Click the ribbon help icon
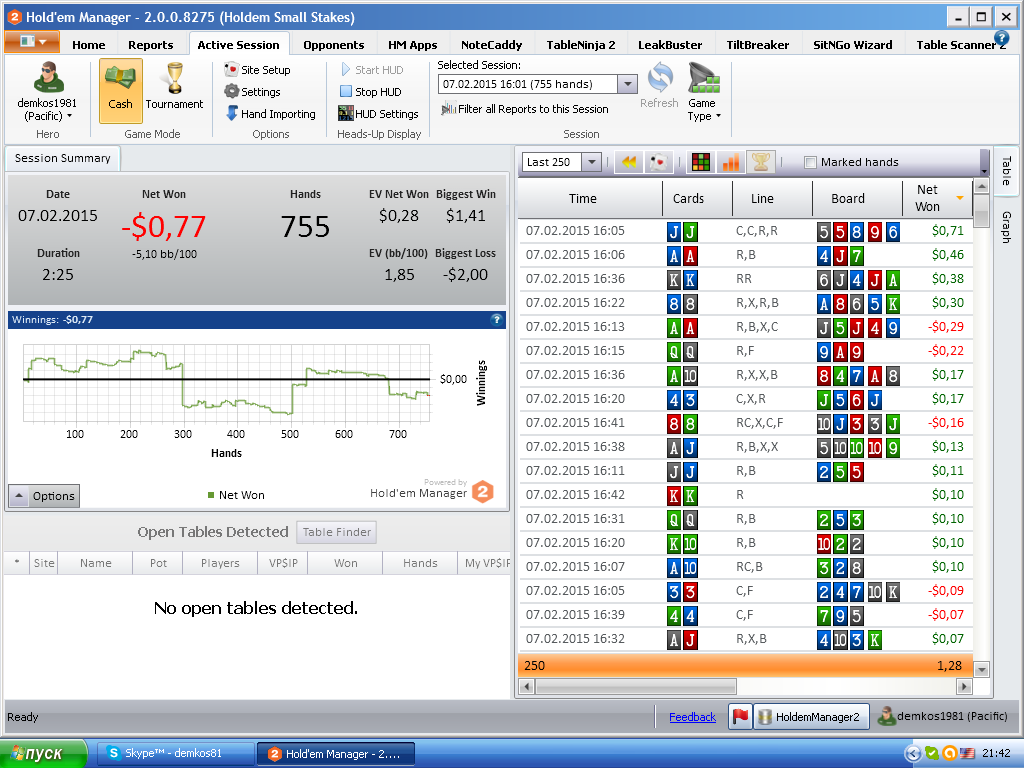 click(1002, 39)
